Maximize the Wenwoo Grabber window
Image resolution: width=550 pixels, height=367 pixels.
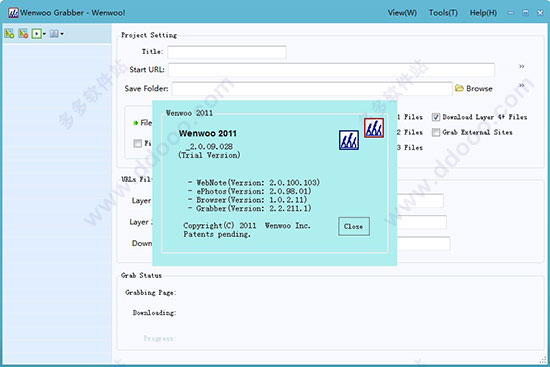coord(525,13)
